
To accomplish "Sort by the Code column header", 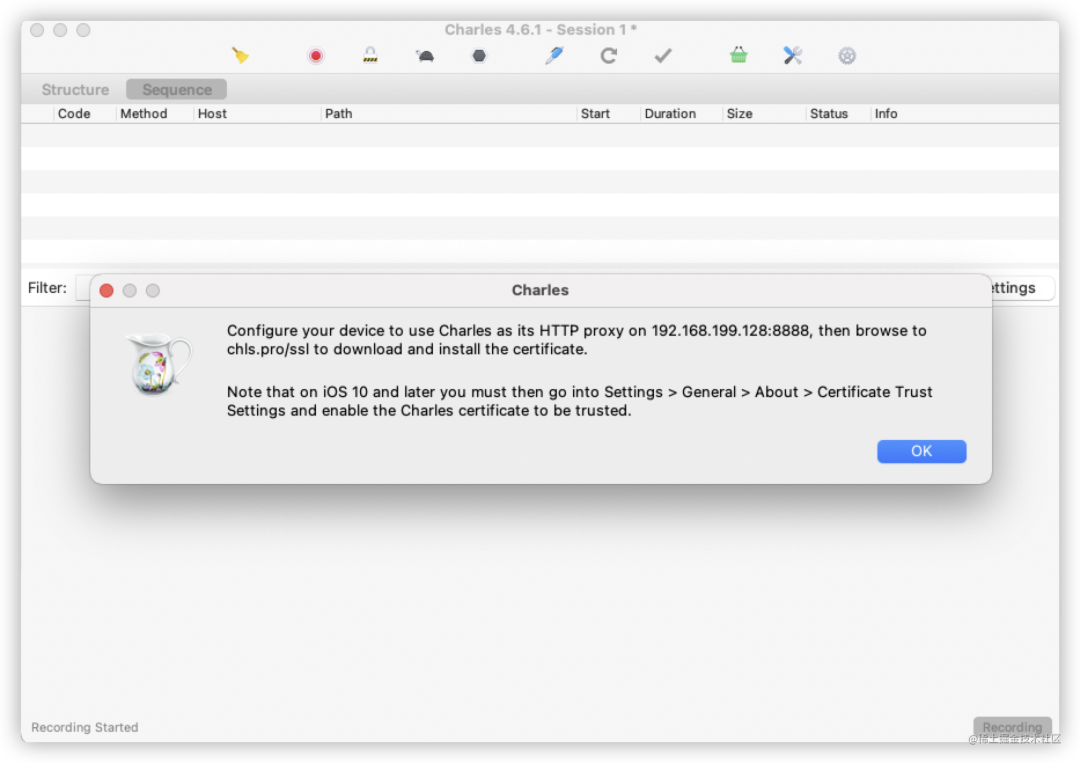I will 74,114.
